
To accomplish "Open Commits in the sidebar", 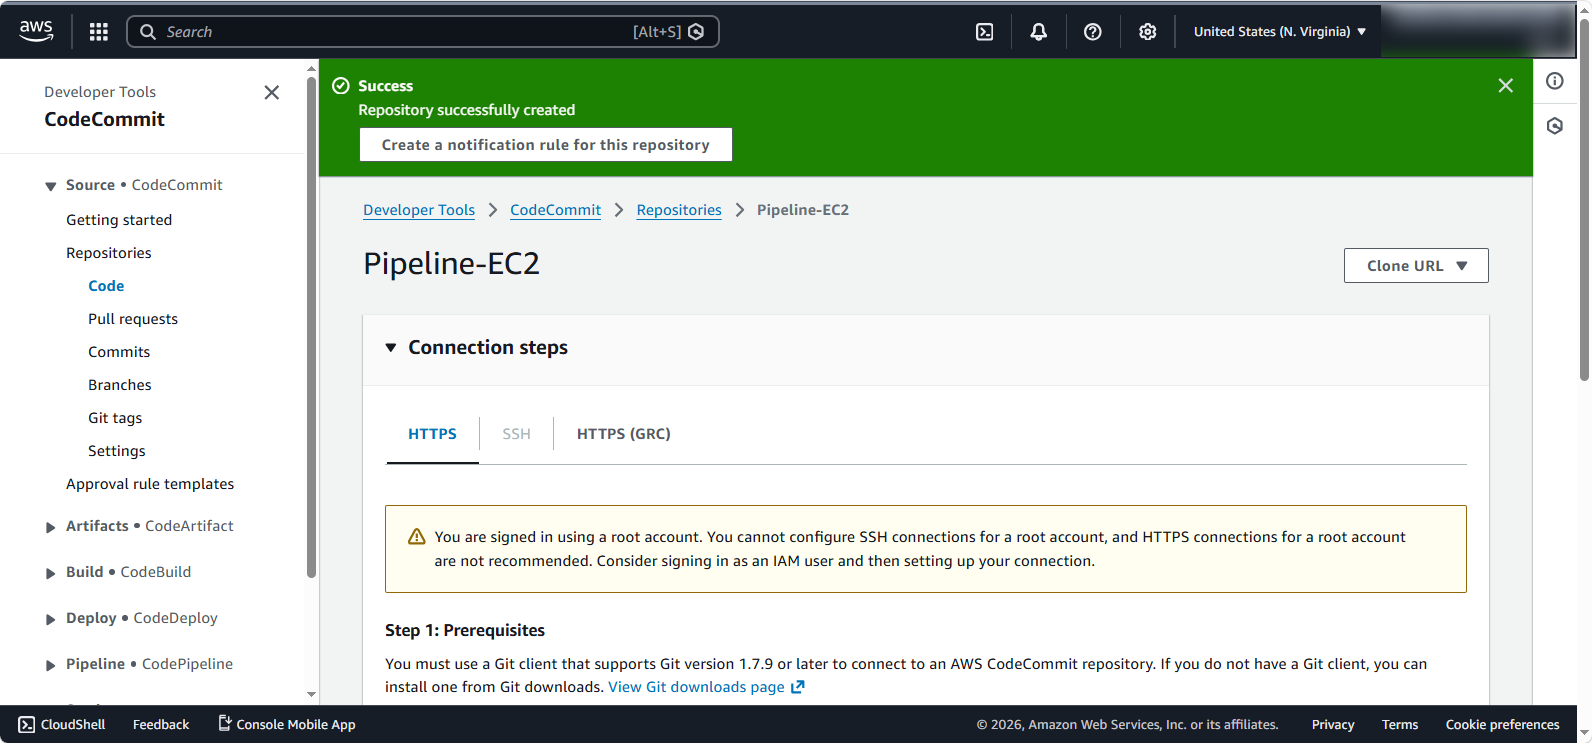I will [x=119, y=352].
